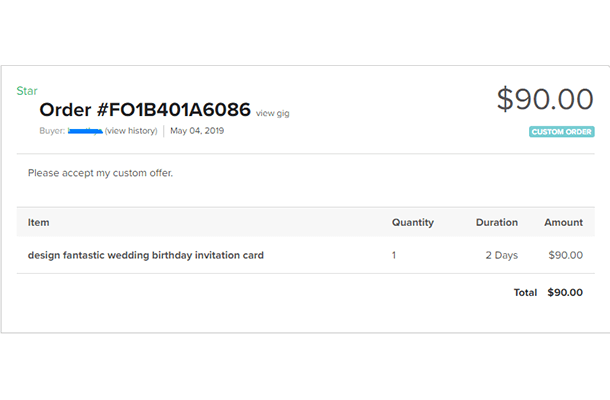This screenshot has width=610, height=400.
Task: Click the Item column header
Action: click(x=39, y=222)
